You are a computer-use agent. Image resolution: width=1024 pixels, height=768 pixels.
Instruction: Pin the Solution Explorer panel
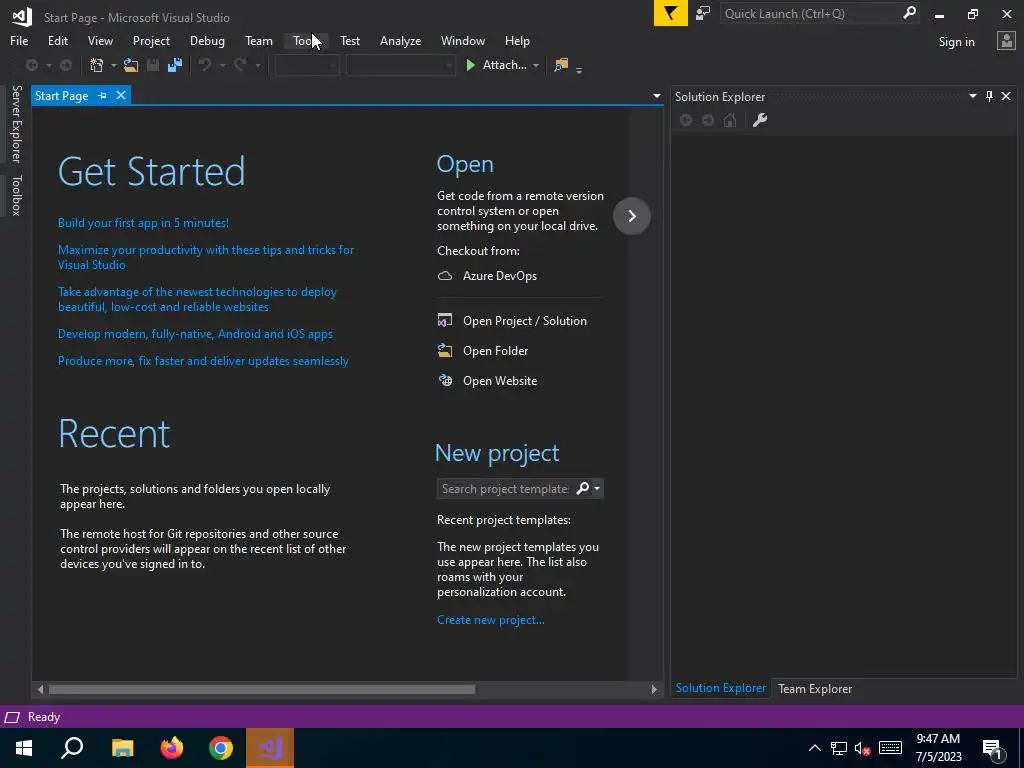(989, 97)
